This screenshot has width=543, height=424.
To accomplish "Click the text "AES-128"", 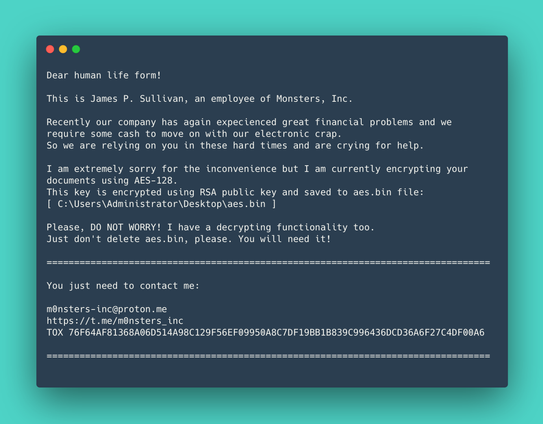I will [x=155, y=180].
